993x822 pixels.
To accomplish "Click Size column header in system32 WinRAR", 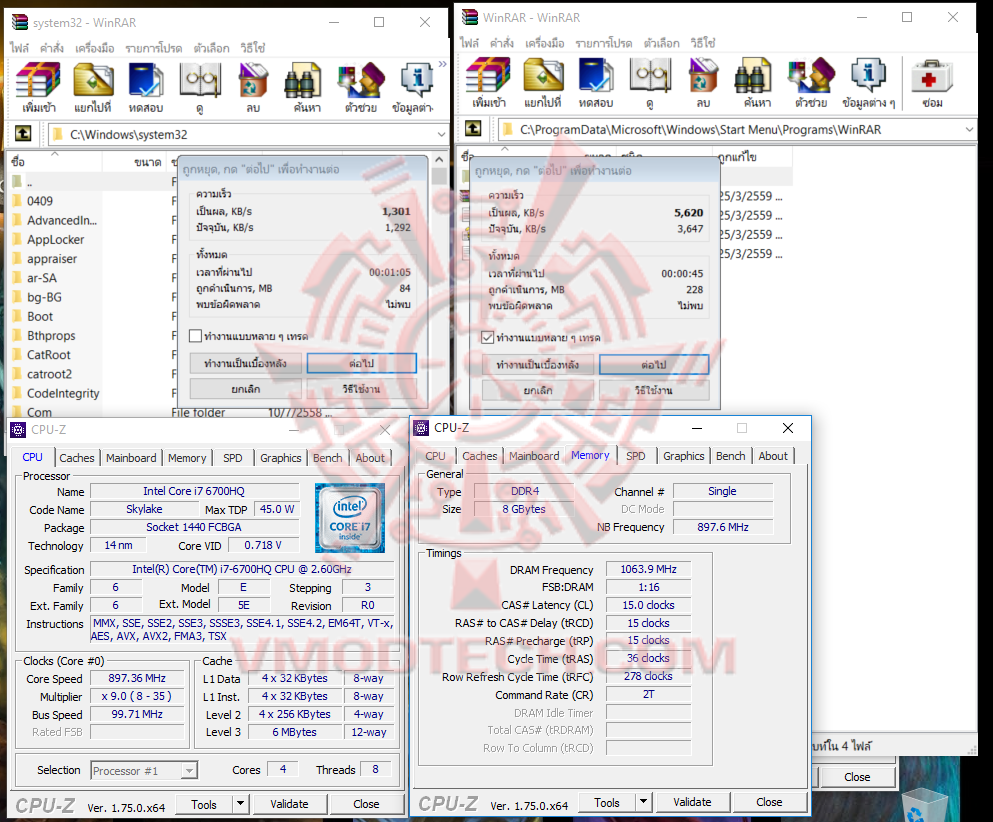I will point(134,161).
